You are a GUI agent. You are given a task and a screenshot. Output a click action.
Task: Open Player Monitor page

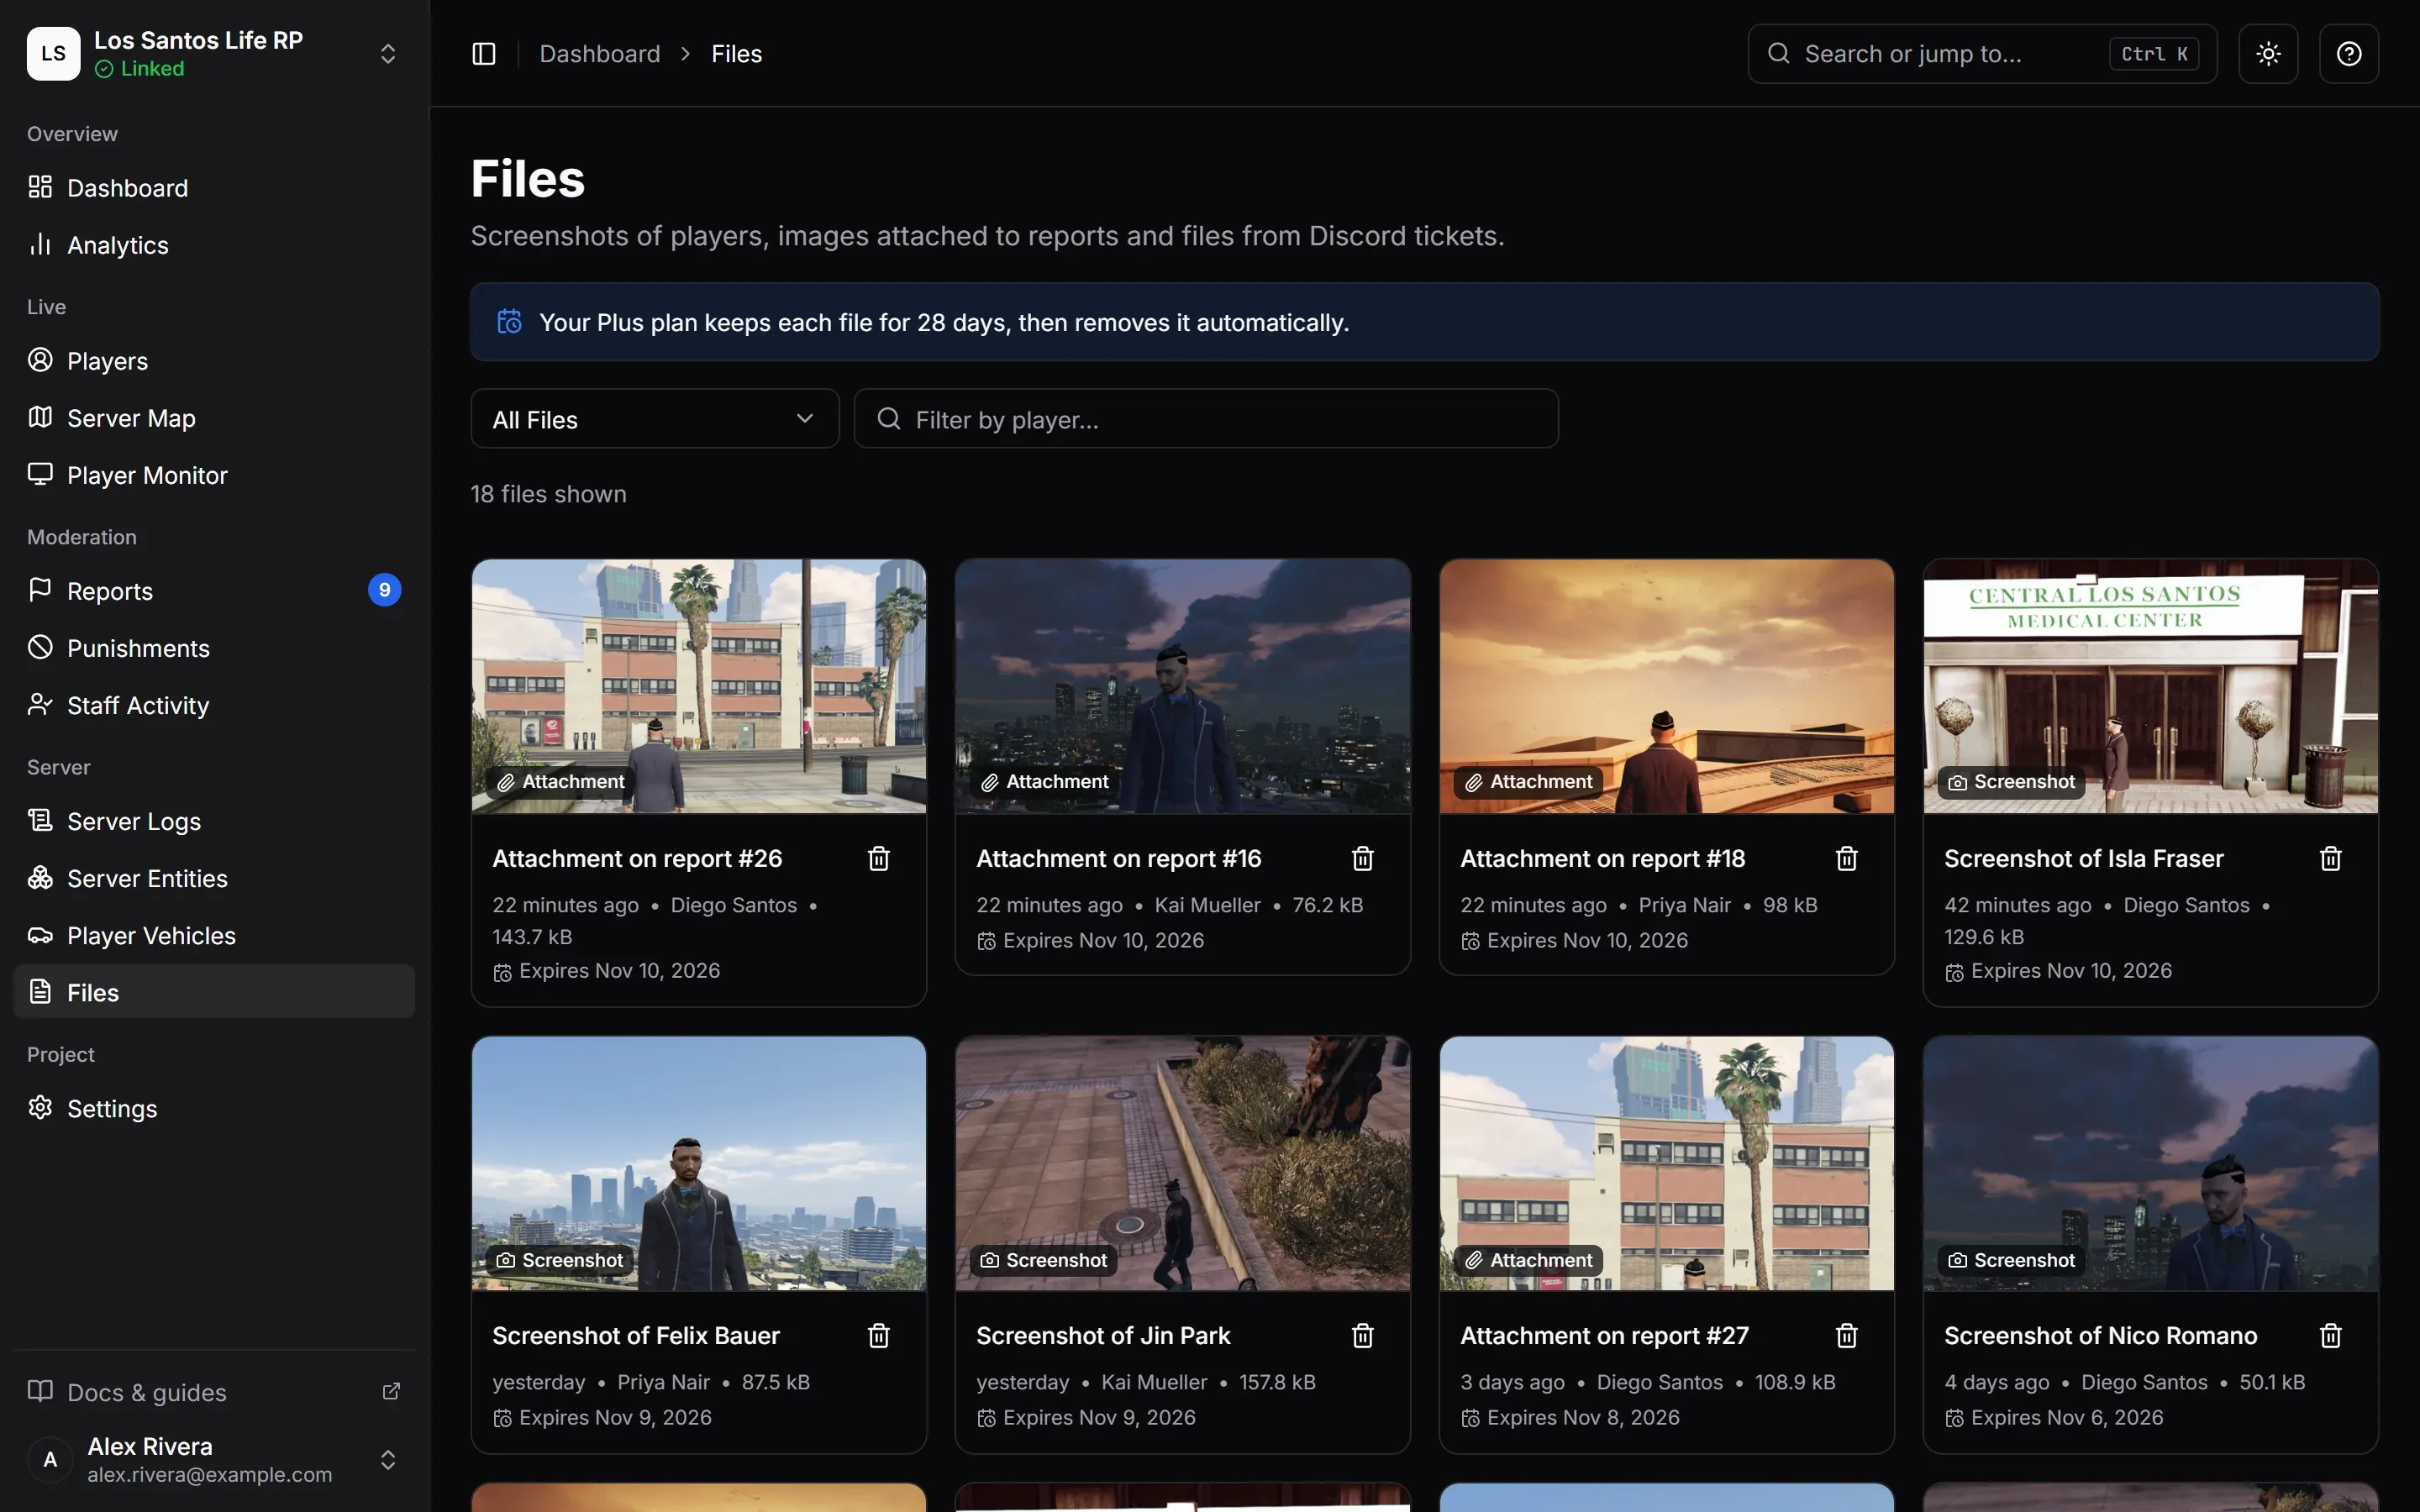tap(214, 475)
